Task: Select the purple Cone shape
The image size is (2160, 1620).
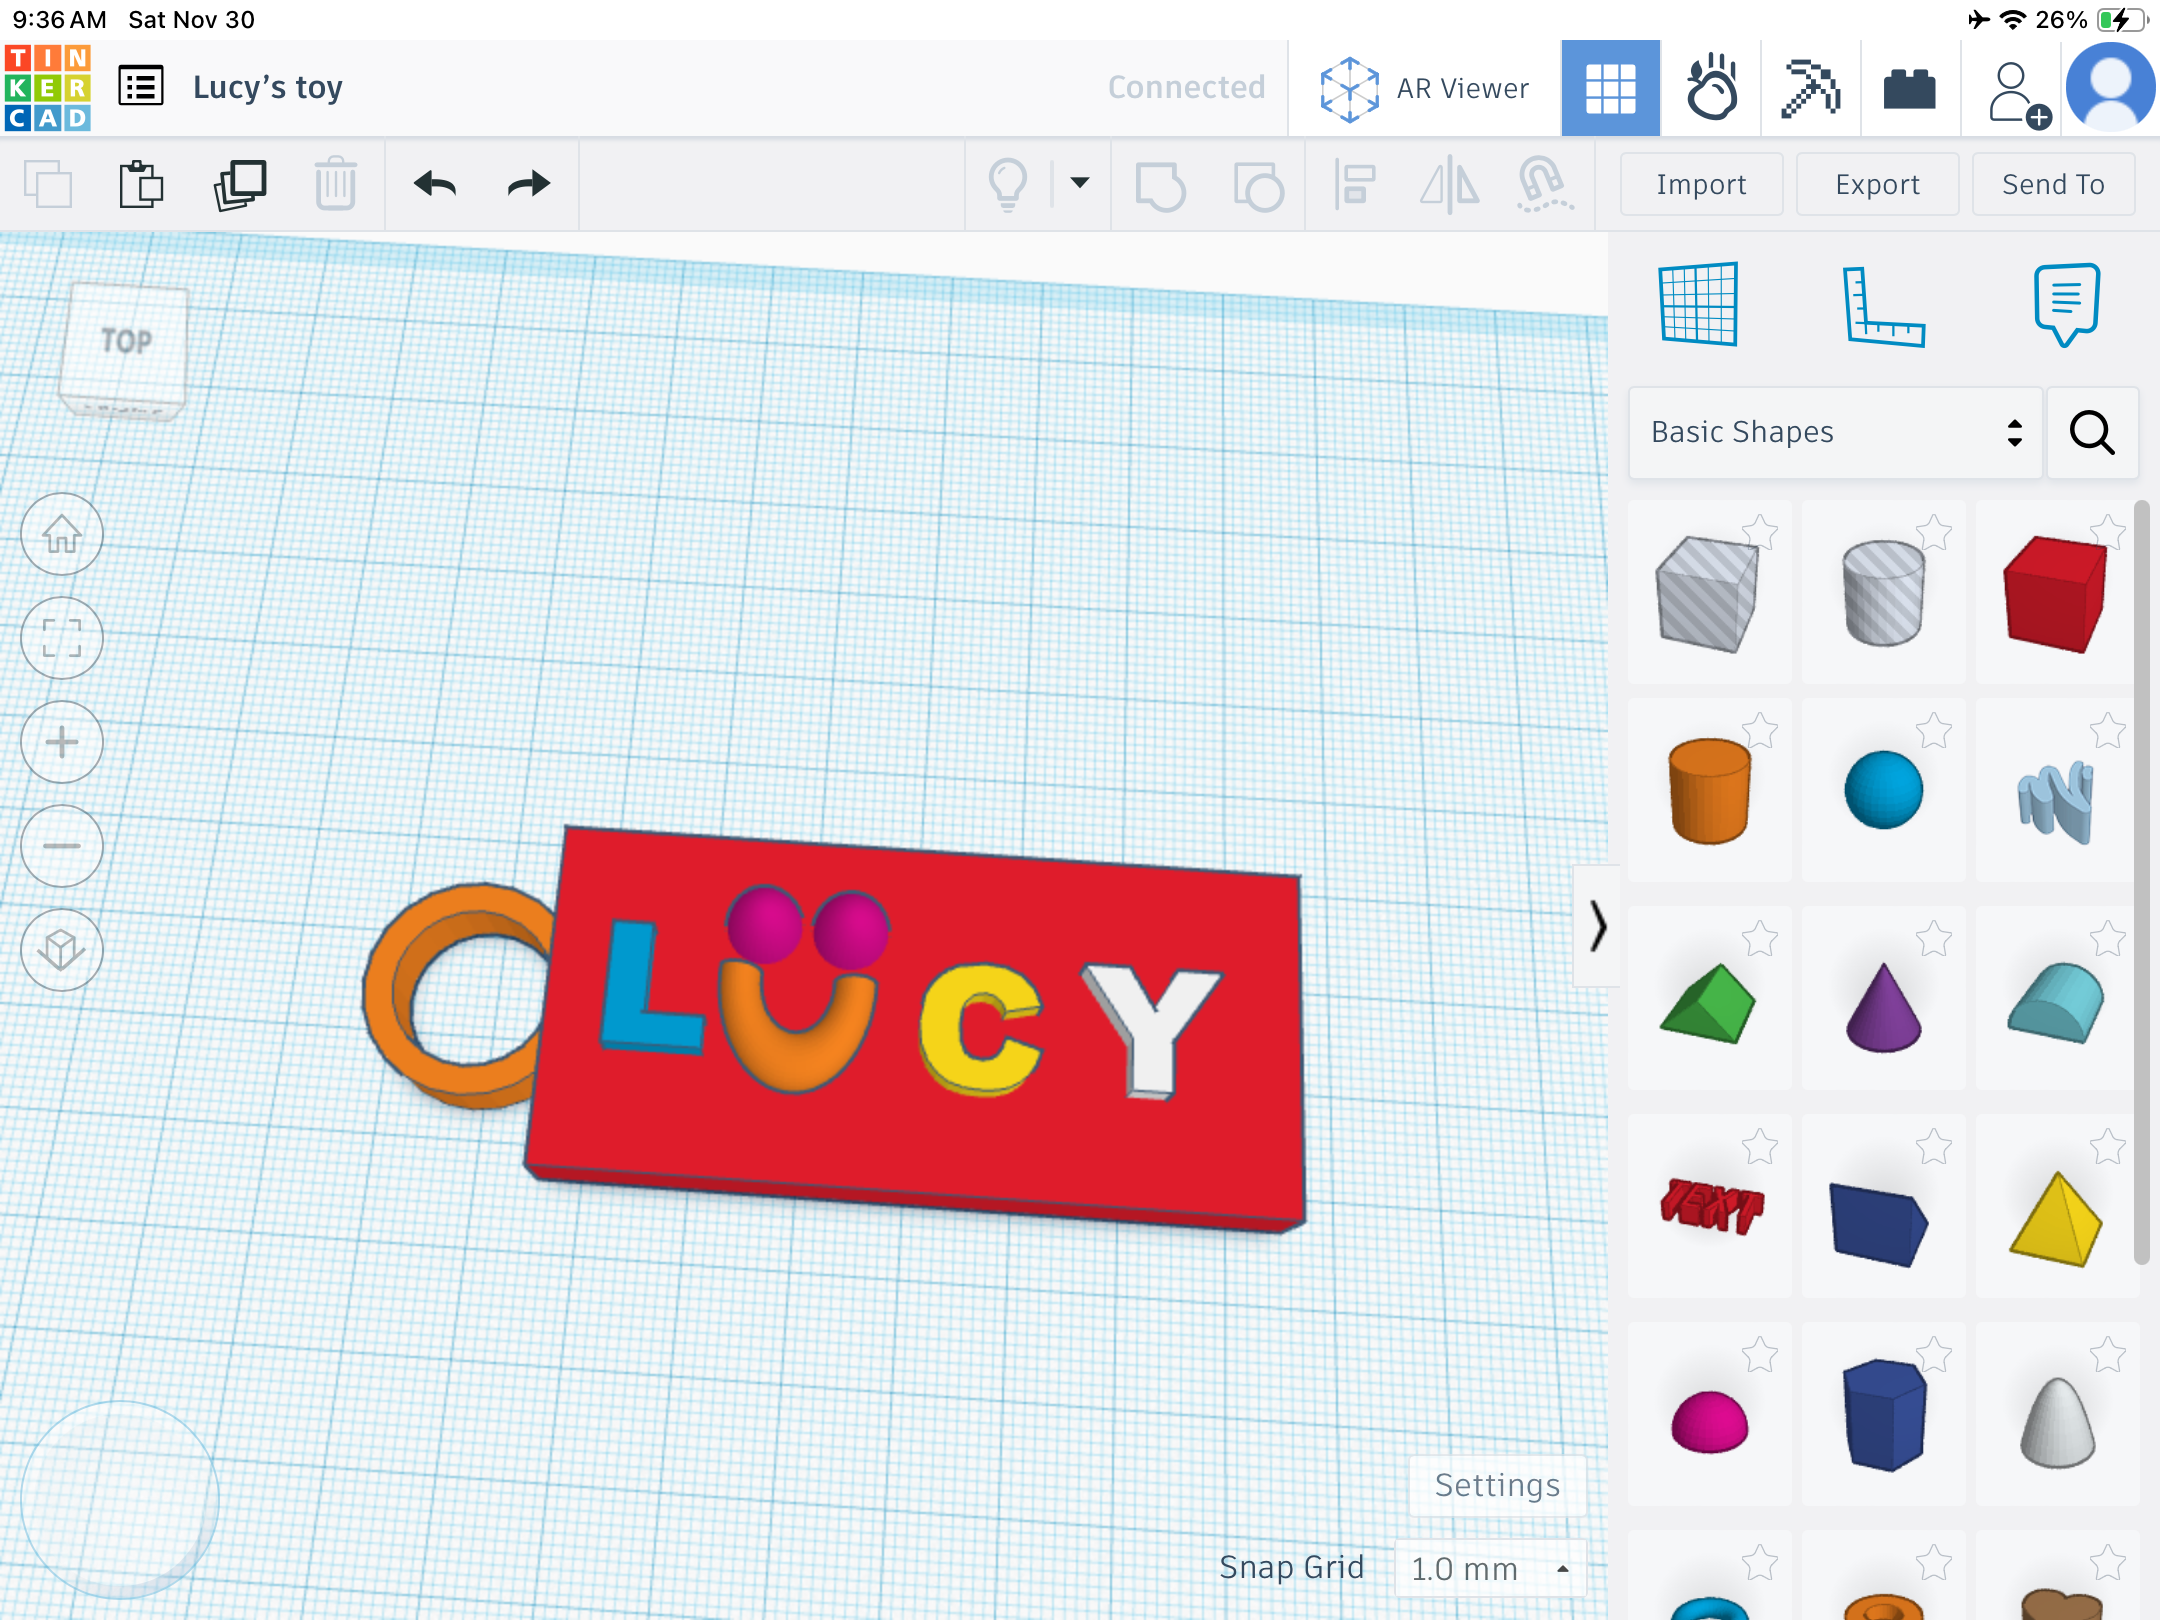Action: coord(1883,1006)
